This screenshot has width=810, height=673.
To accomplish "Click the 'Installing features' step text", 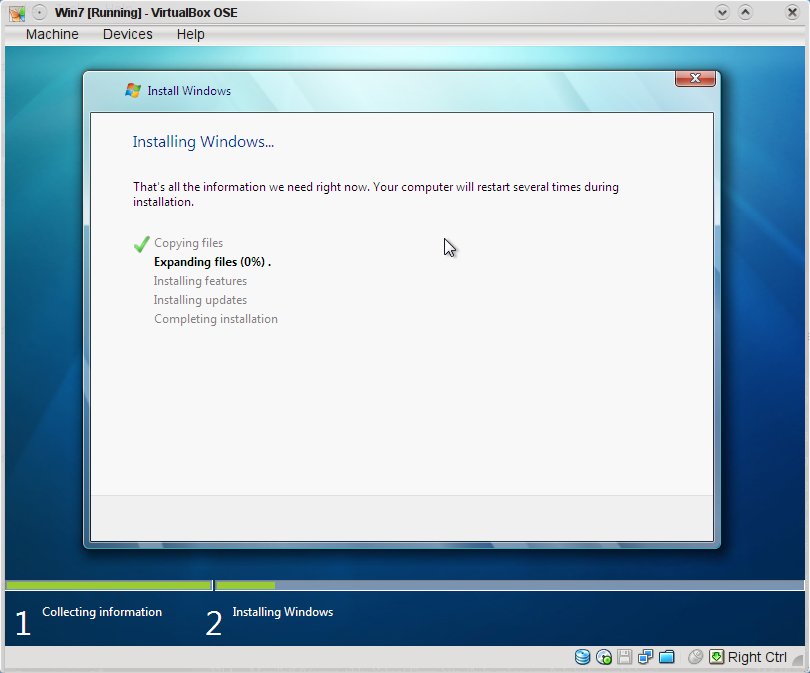I will point(200,281).
